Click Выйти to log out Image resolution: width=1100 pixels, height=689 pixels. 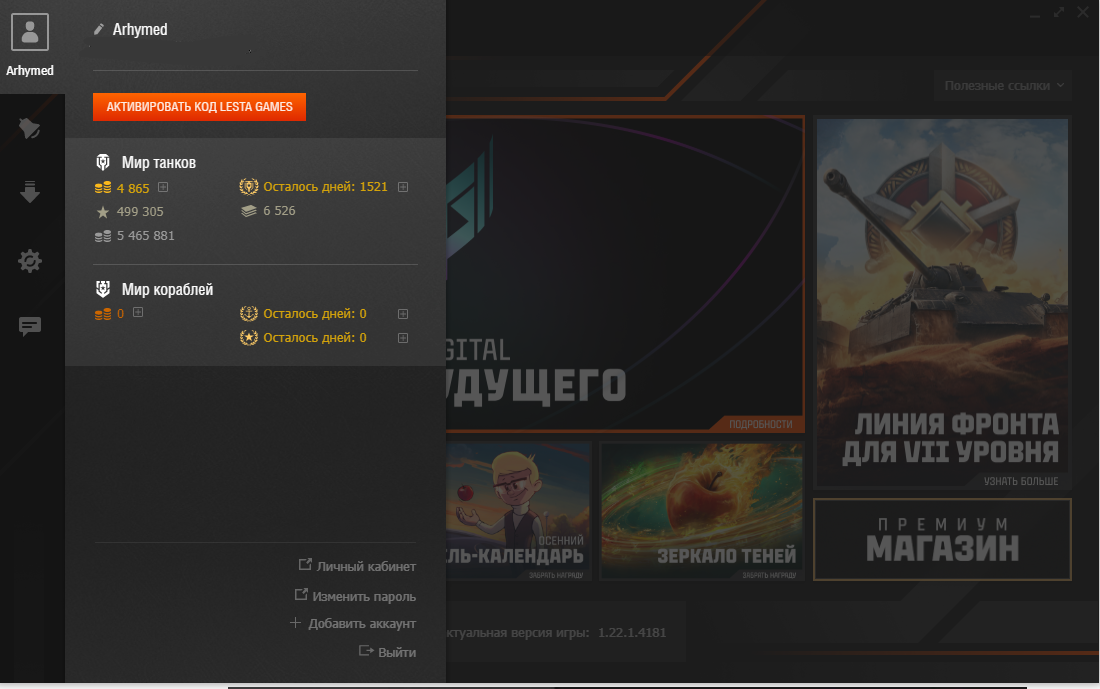pyautogui.click(x=388, y=652)
